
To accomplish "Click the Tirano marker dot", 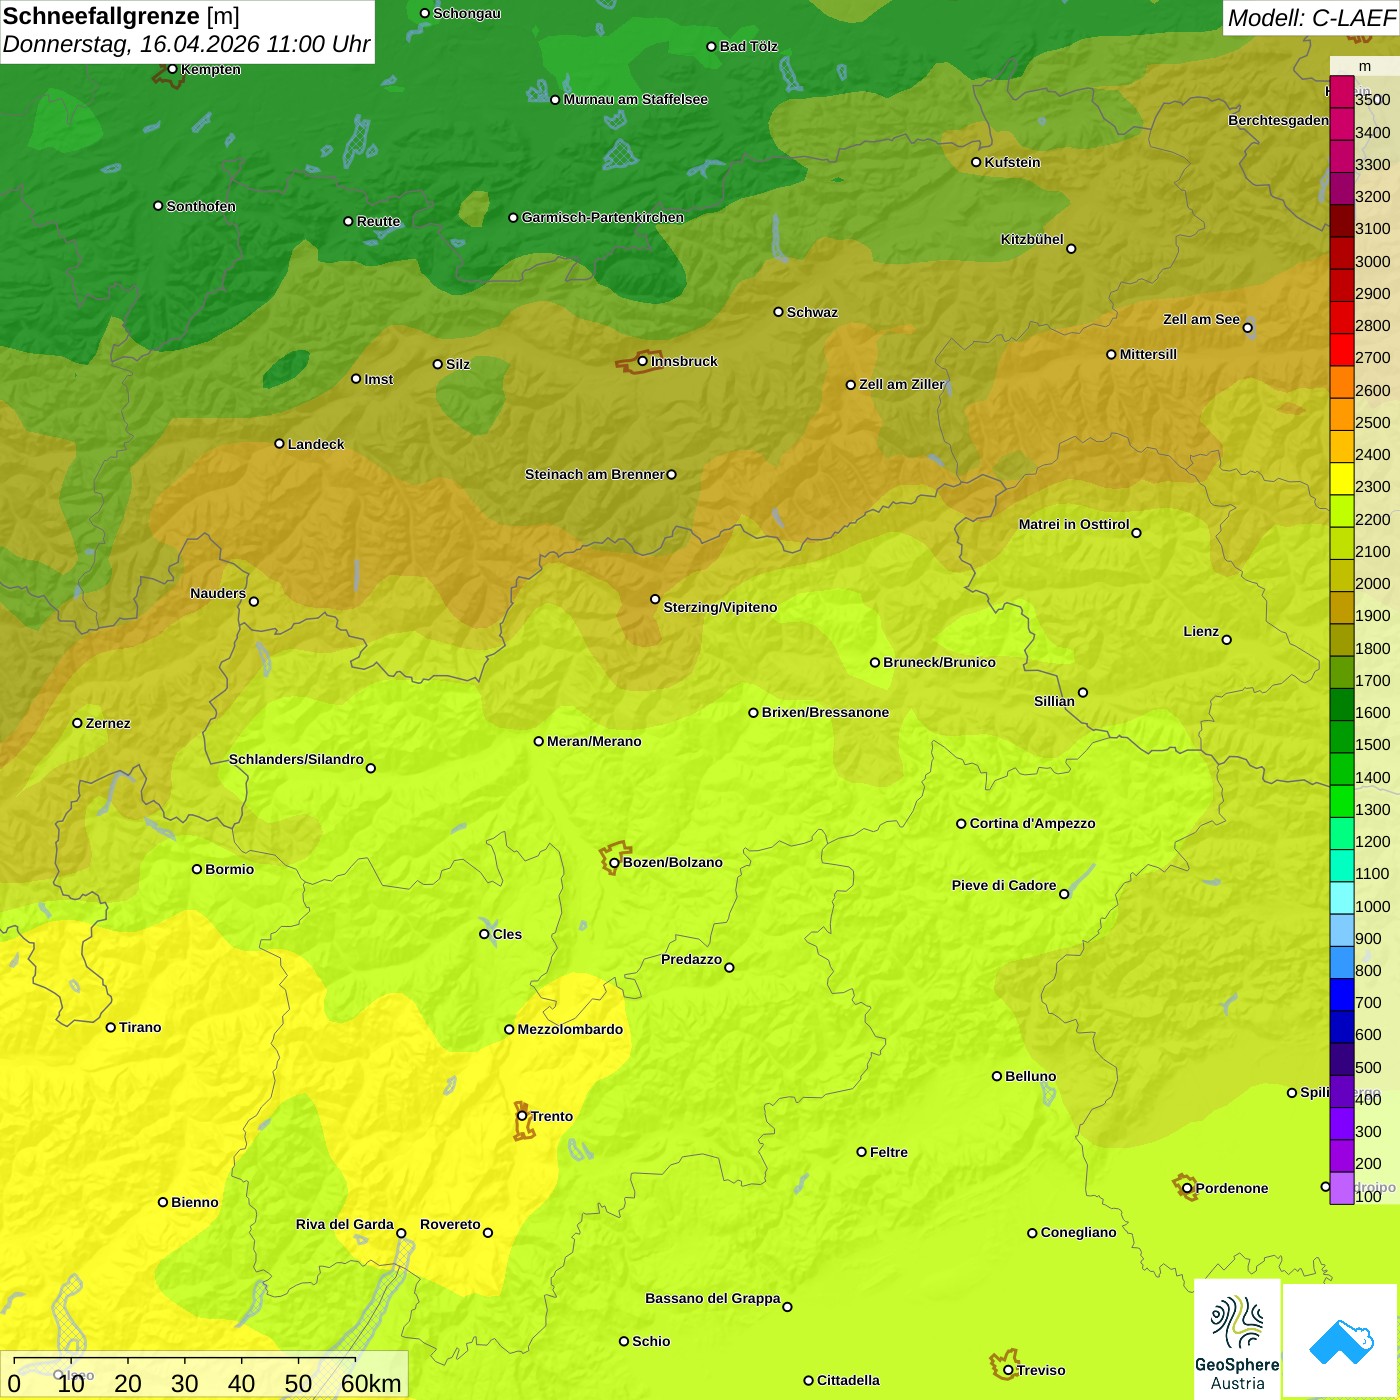I will pos(111,1027).
